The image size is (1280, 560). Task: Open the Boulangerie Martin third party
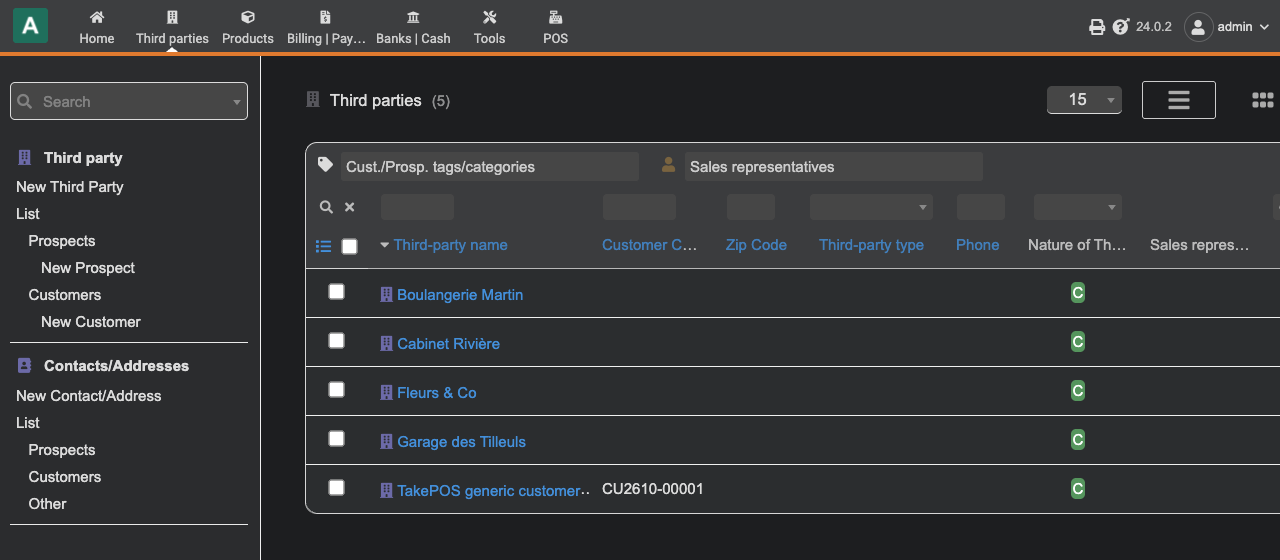coord(460,295)
